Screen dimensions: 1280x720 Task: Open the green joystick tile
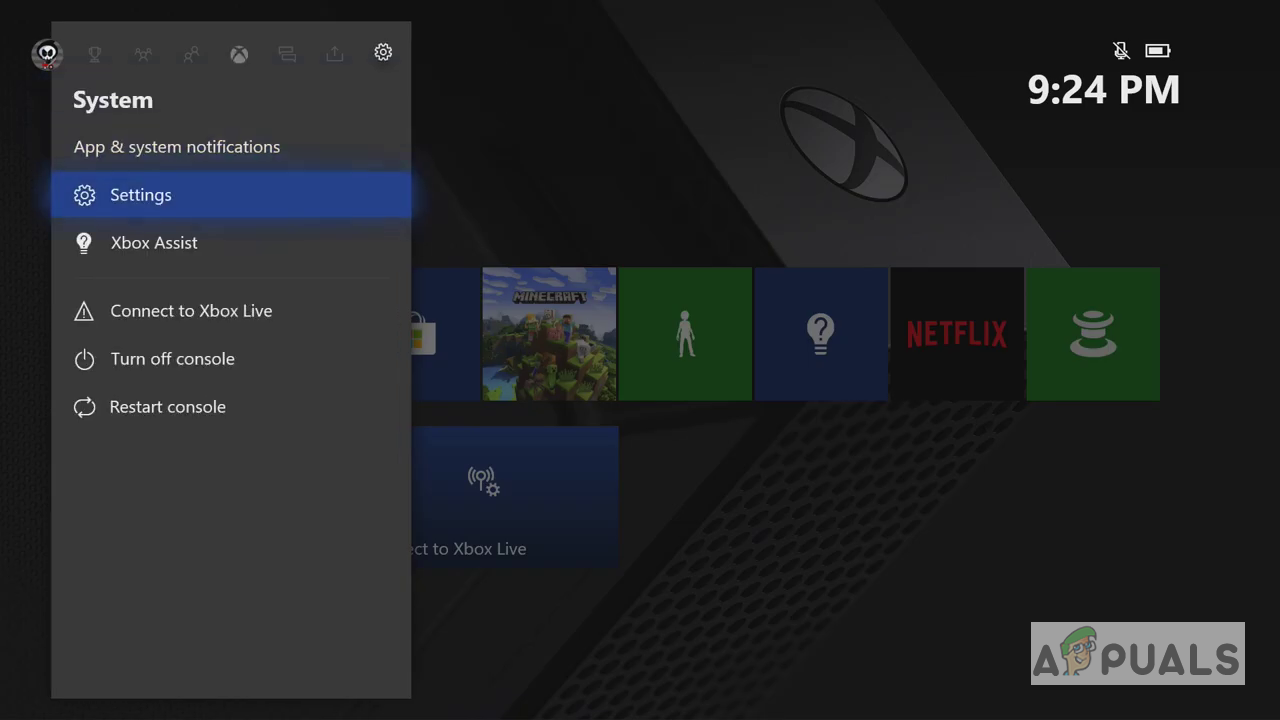pos(1093,334)
